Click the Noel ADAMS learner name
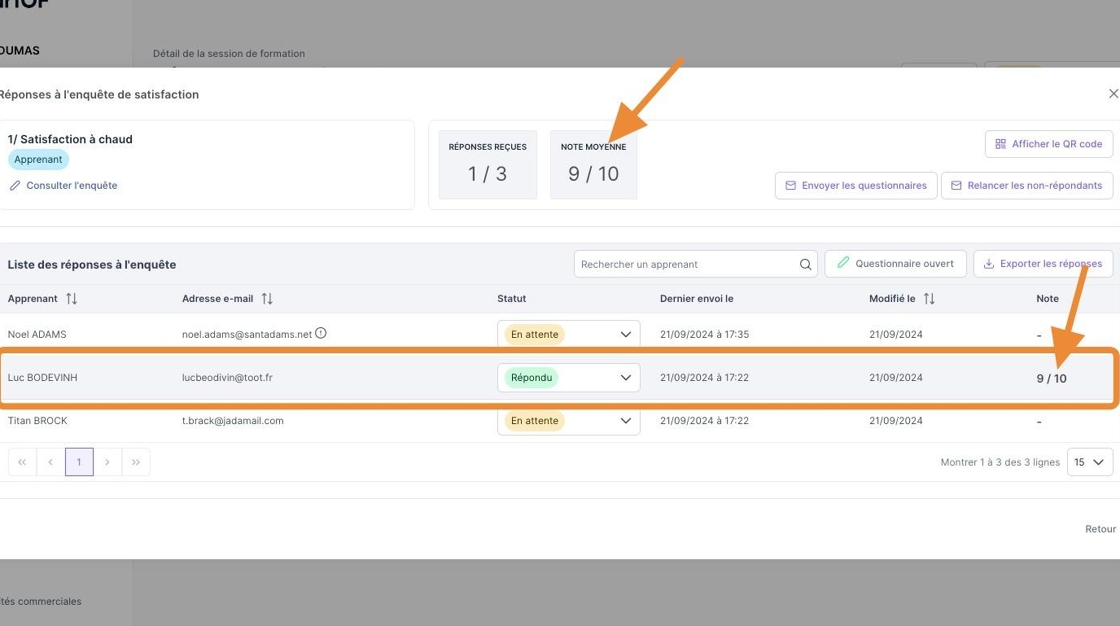Screen dimensions: 1120x626 pos(37,334)
